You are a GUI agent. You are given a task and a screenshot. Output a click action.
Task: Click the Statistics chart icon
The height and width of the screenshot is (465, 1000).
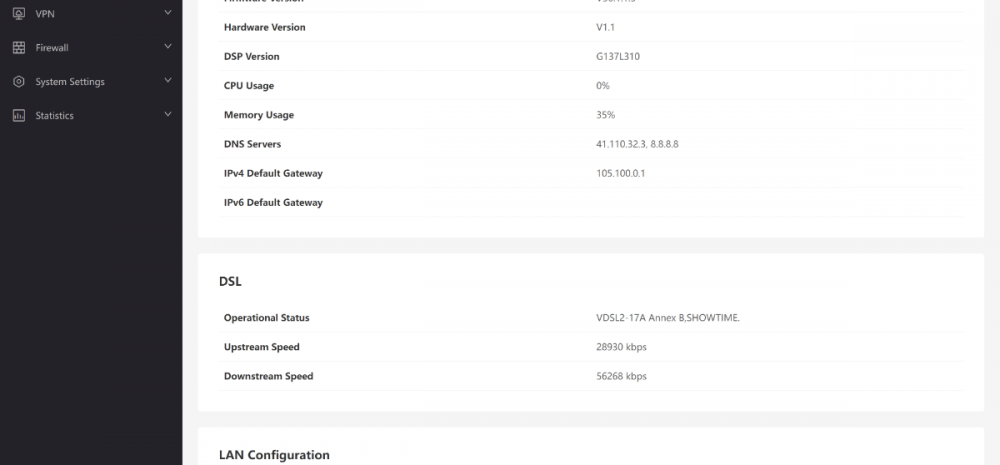coord(18,115)
